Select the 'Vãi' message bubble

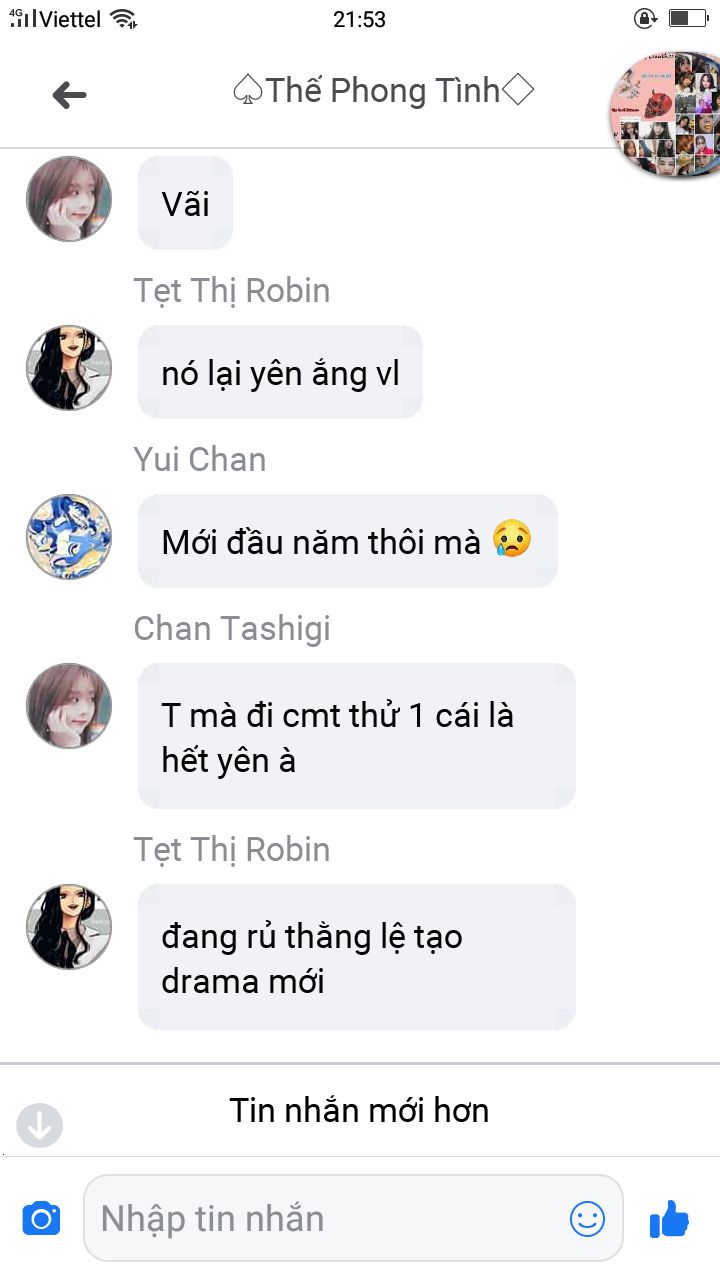click(x=185, y=203)
